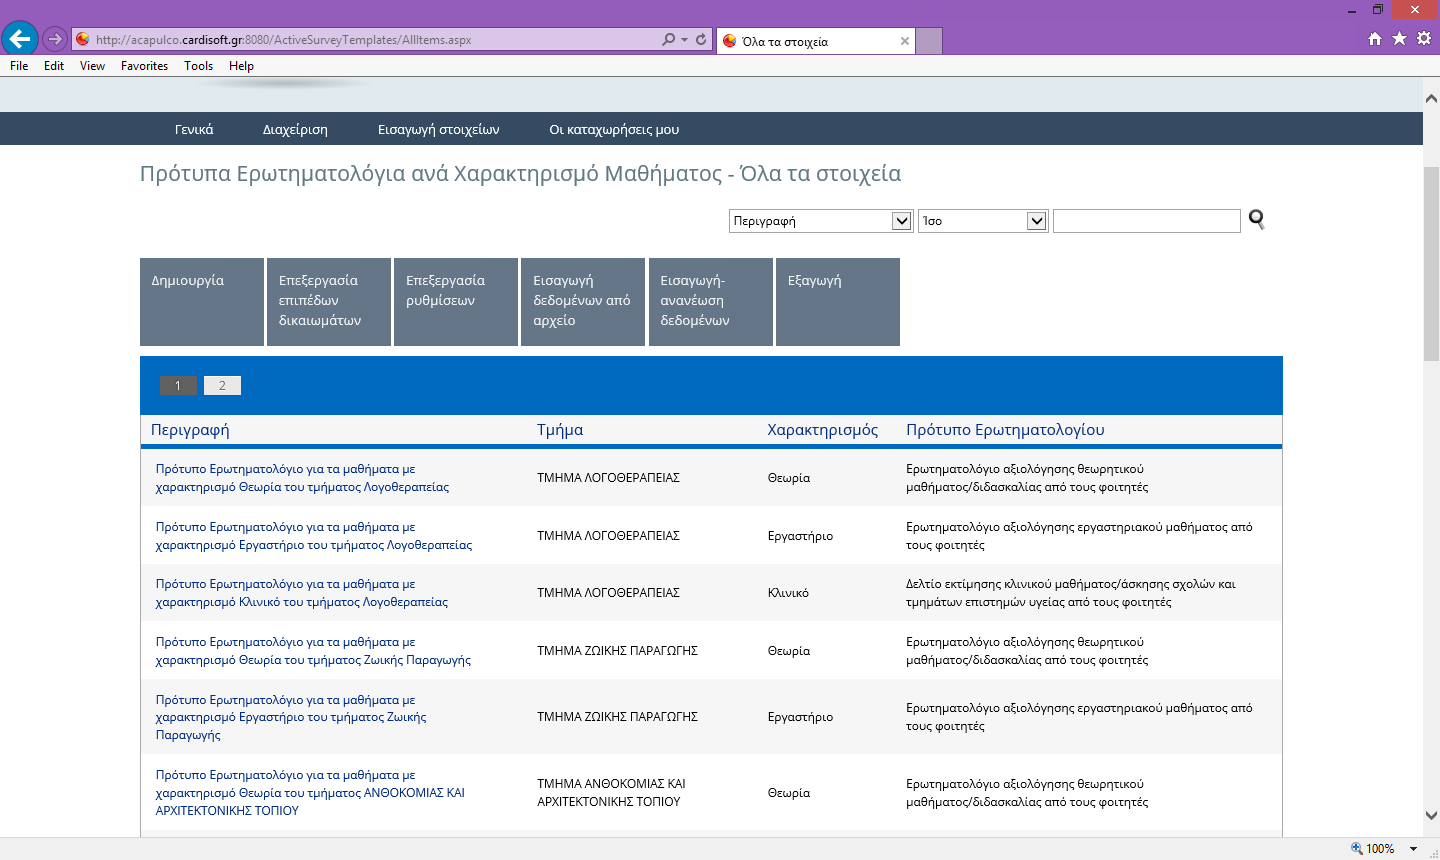Open the Help menu
Screen dimensions: 1440x860
coord(241,66)
